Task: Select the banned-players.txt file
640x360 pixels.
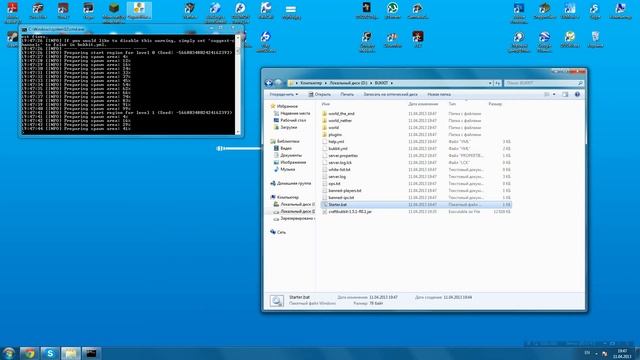Action: [344, 191]
